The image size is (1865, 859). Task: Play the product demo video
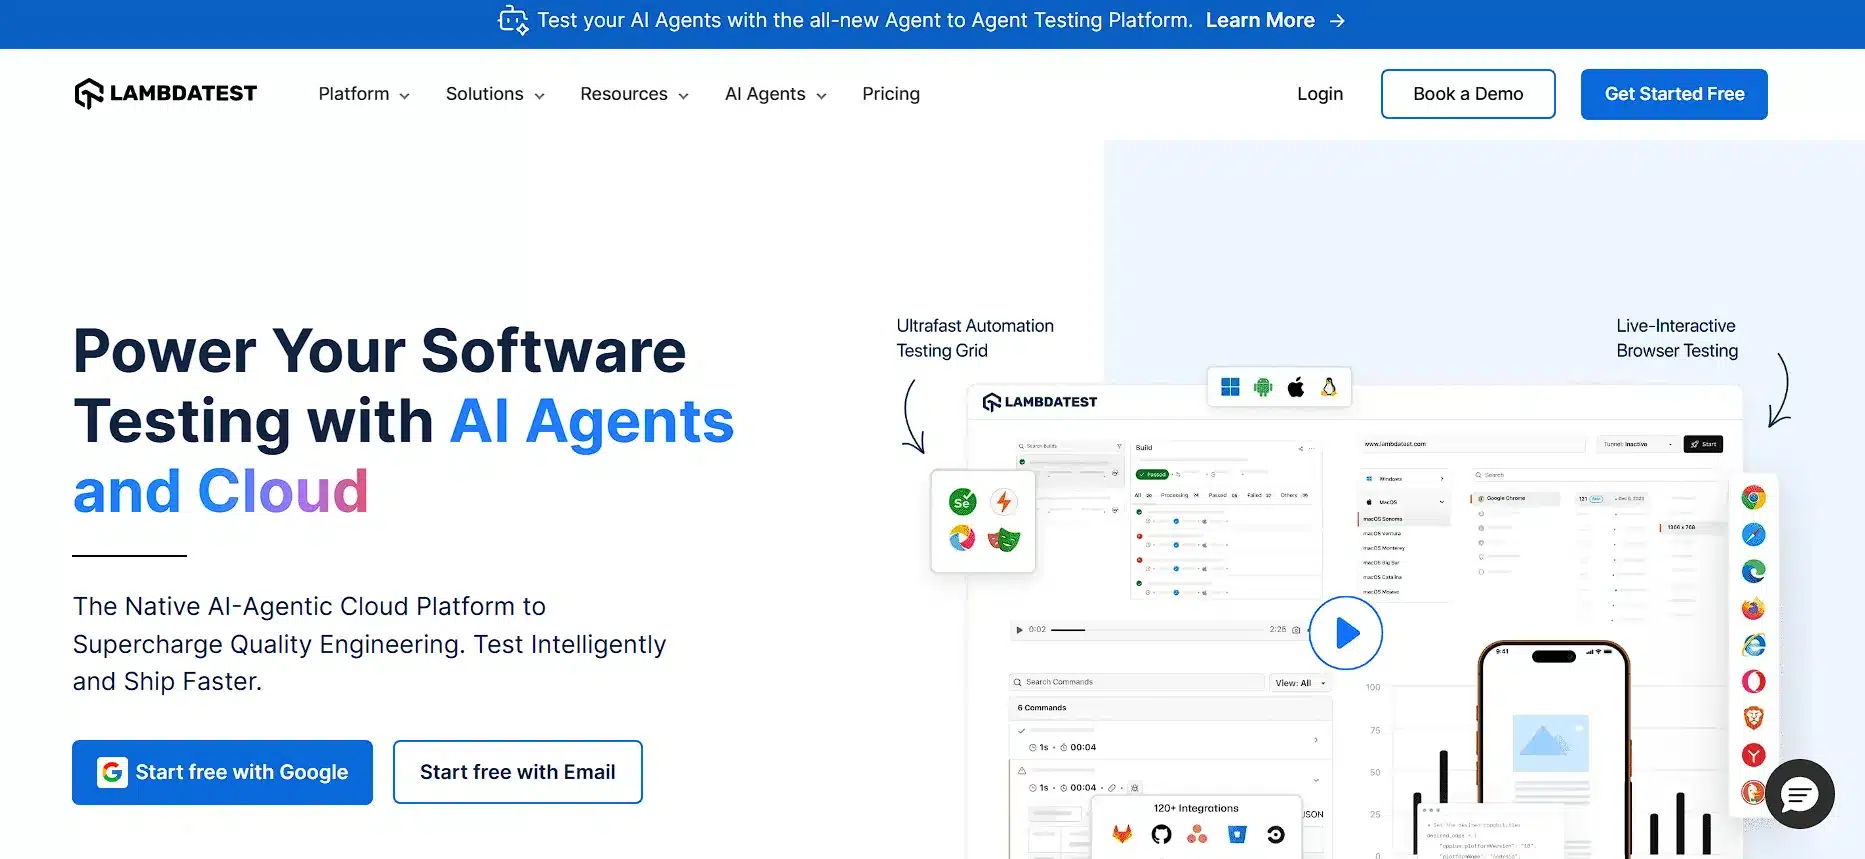tap(1346, 633)
